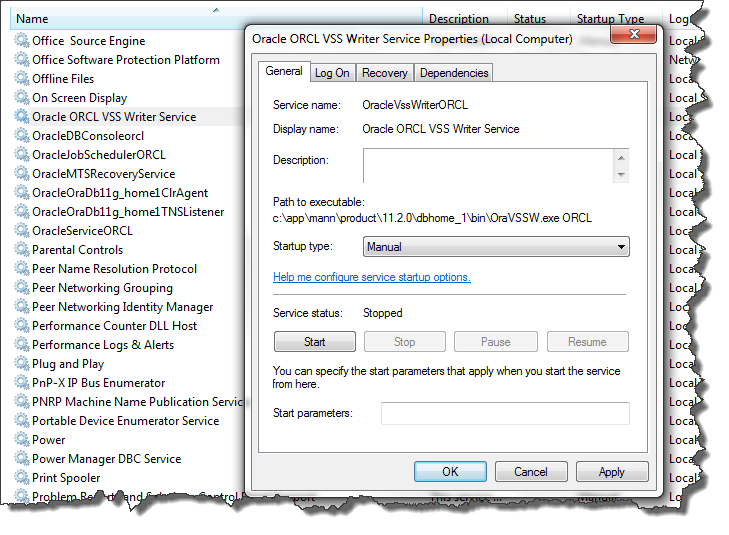Click the OK button
Screen dimensions: 729x535
[450, 472]
